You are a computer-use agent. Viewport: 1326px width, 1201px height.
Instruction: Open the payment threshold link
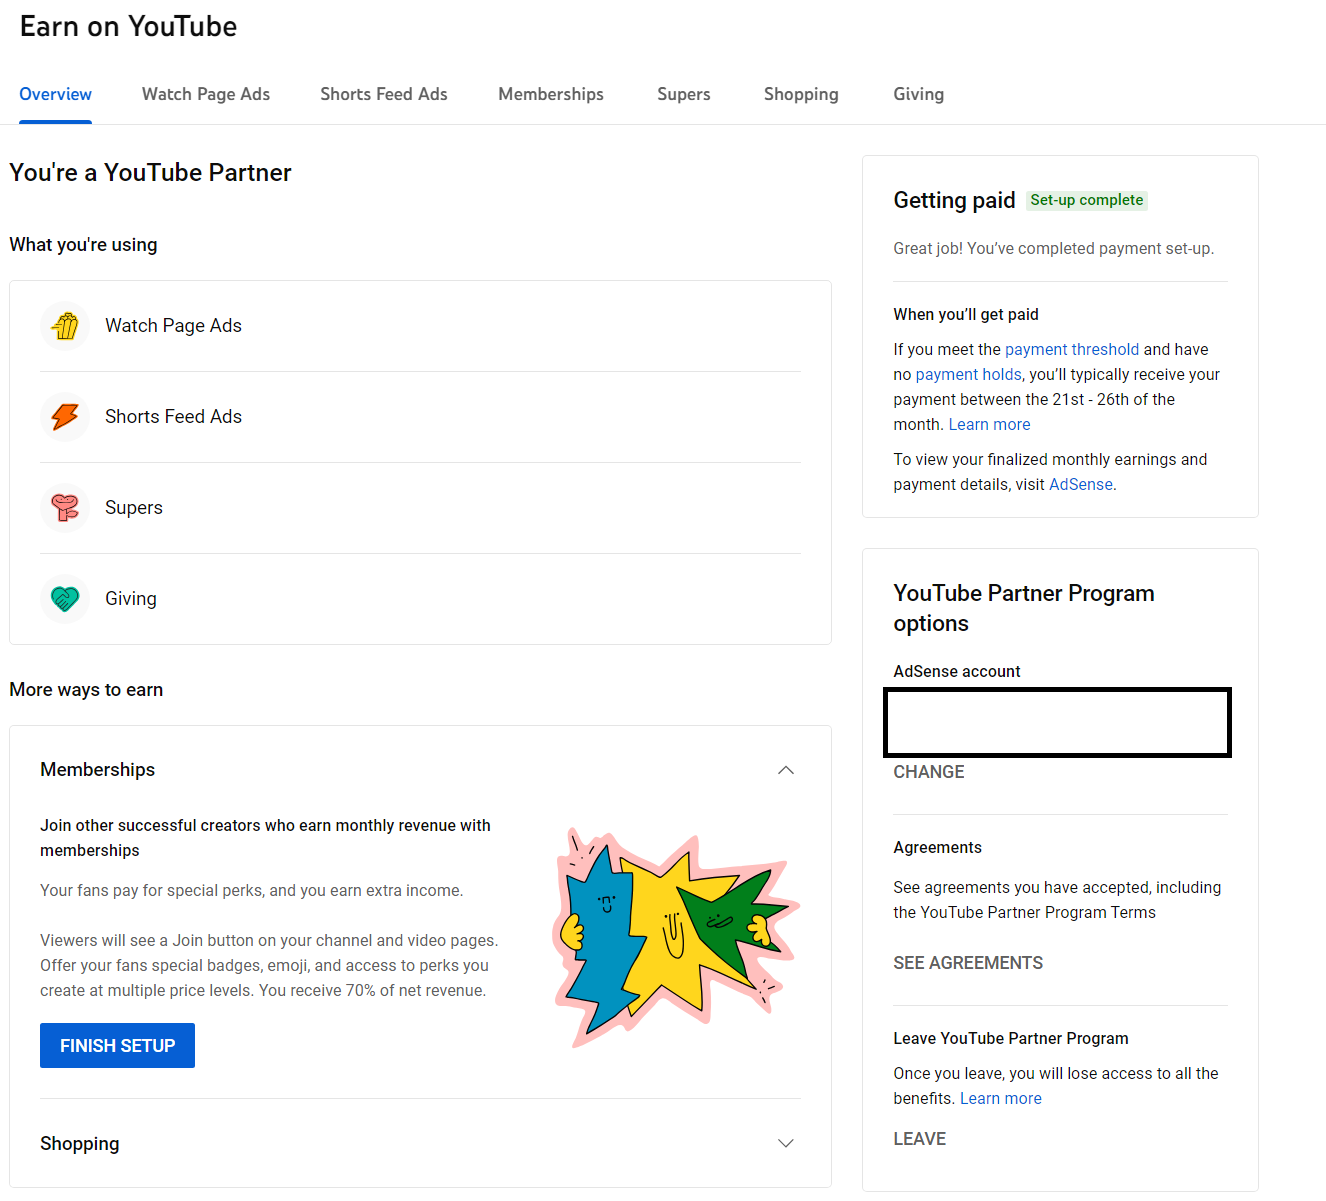click(1071, 349)
